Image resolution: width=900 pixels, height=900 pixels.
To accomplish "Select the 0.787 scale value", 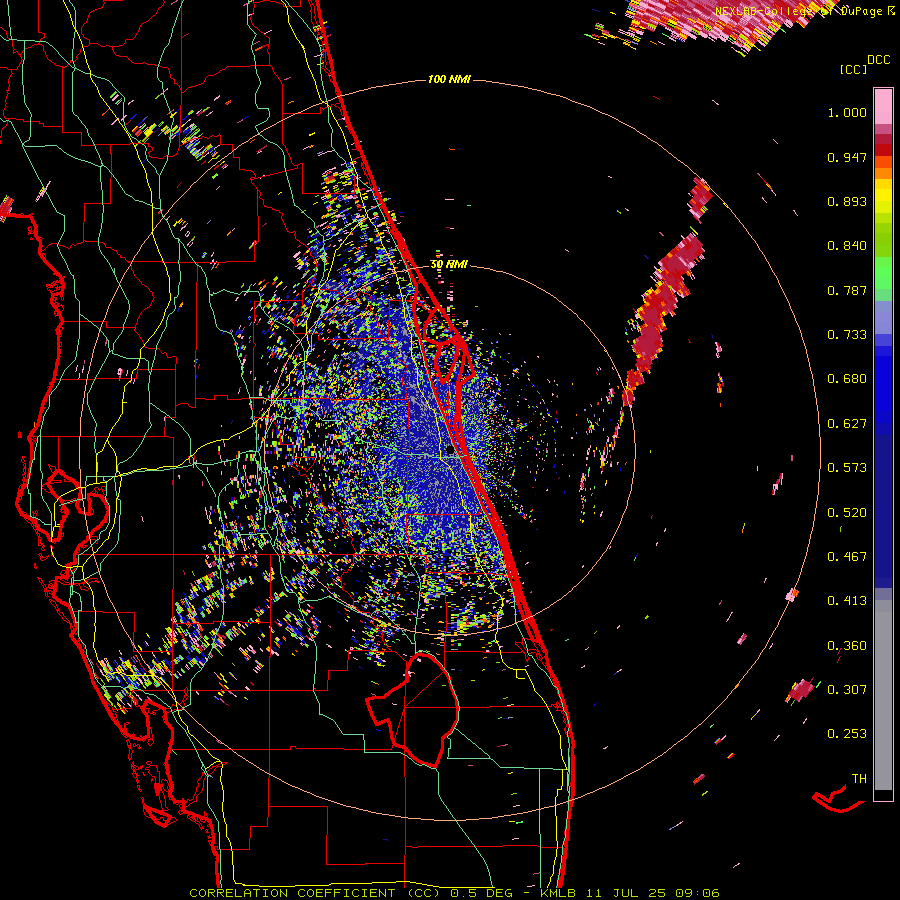I will pyautogui.click(x=847, y=290).
